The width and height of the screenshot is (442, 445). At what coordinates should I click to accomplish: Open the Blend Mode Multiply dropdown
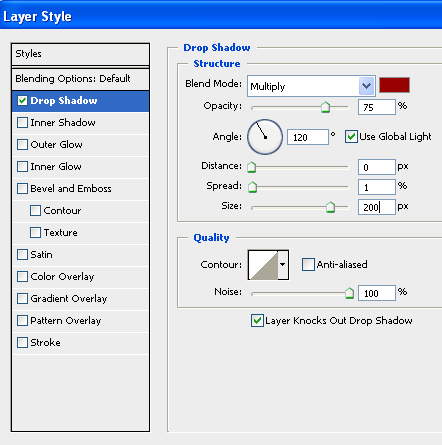point(311,86)
